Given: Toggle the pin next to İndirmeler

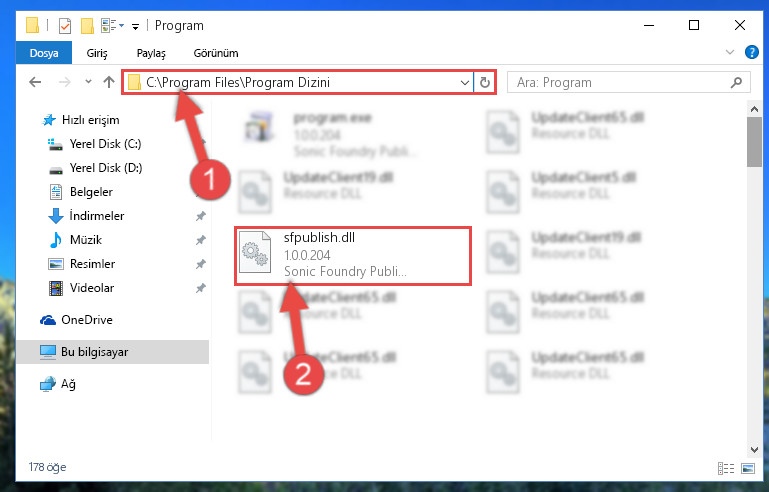Looking at the screenshot, I should pos(201,216).
